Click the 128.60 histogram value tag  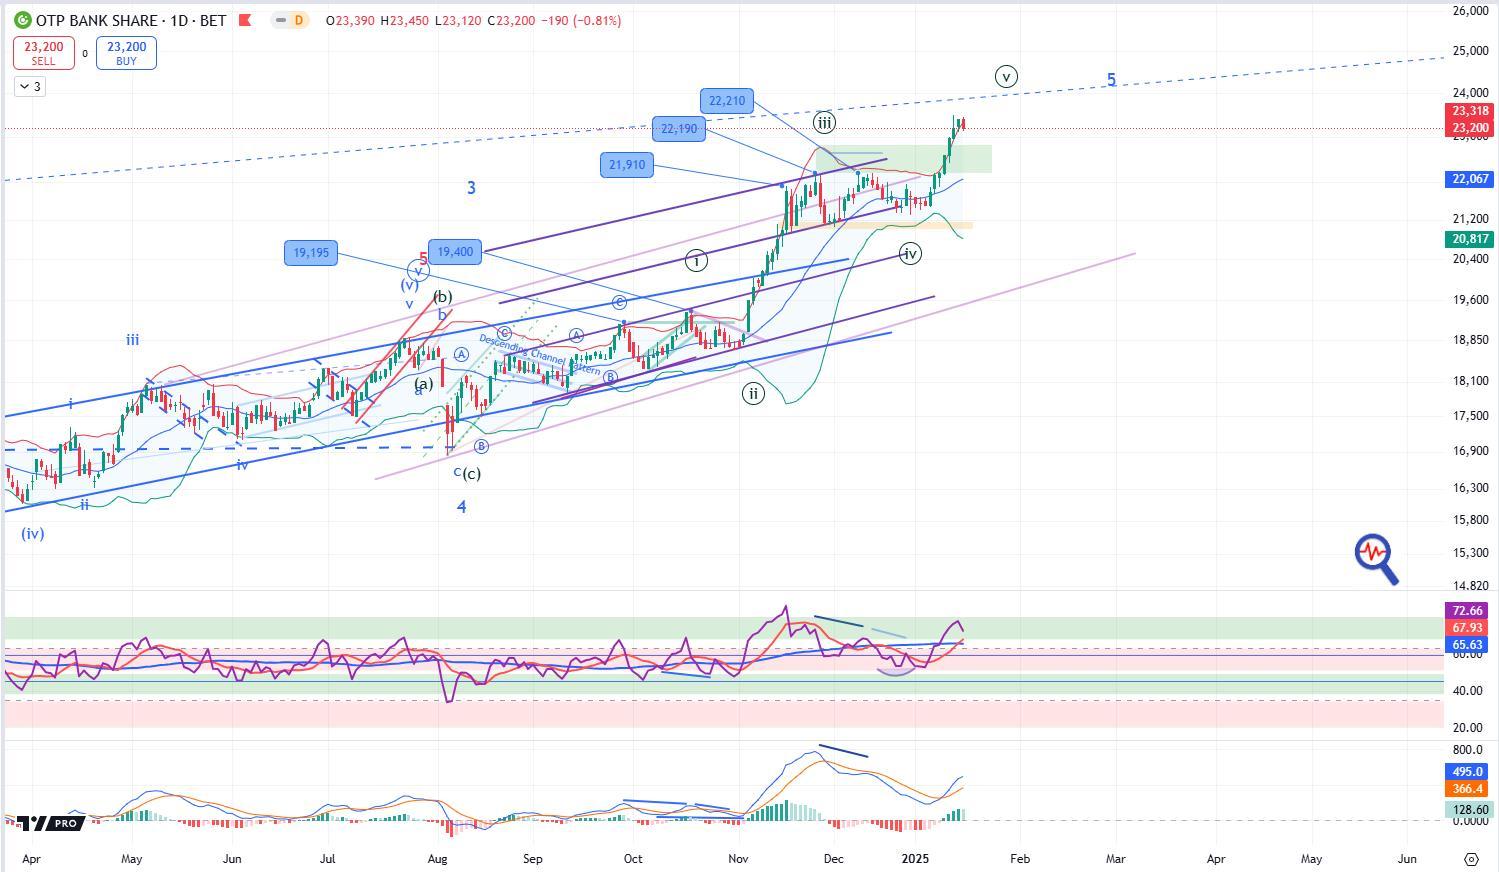[1469, 810]
